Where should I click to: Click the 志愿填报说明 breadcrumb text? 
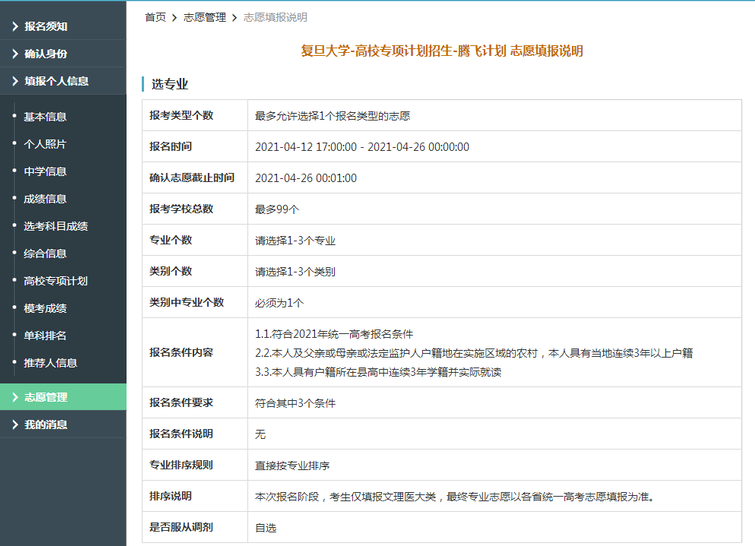275,17
